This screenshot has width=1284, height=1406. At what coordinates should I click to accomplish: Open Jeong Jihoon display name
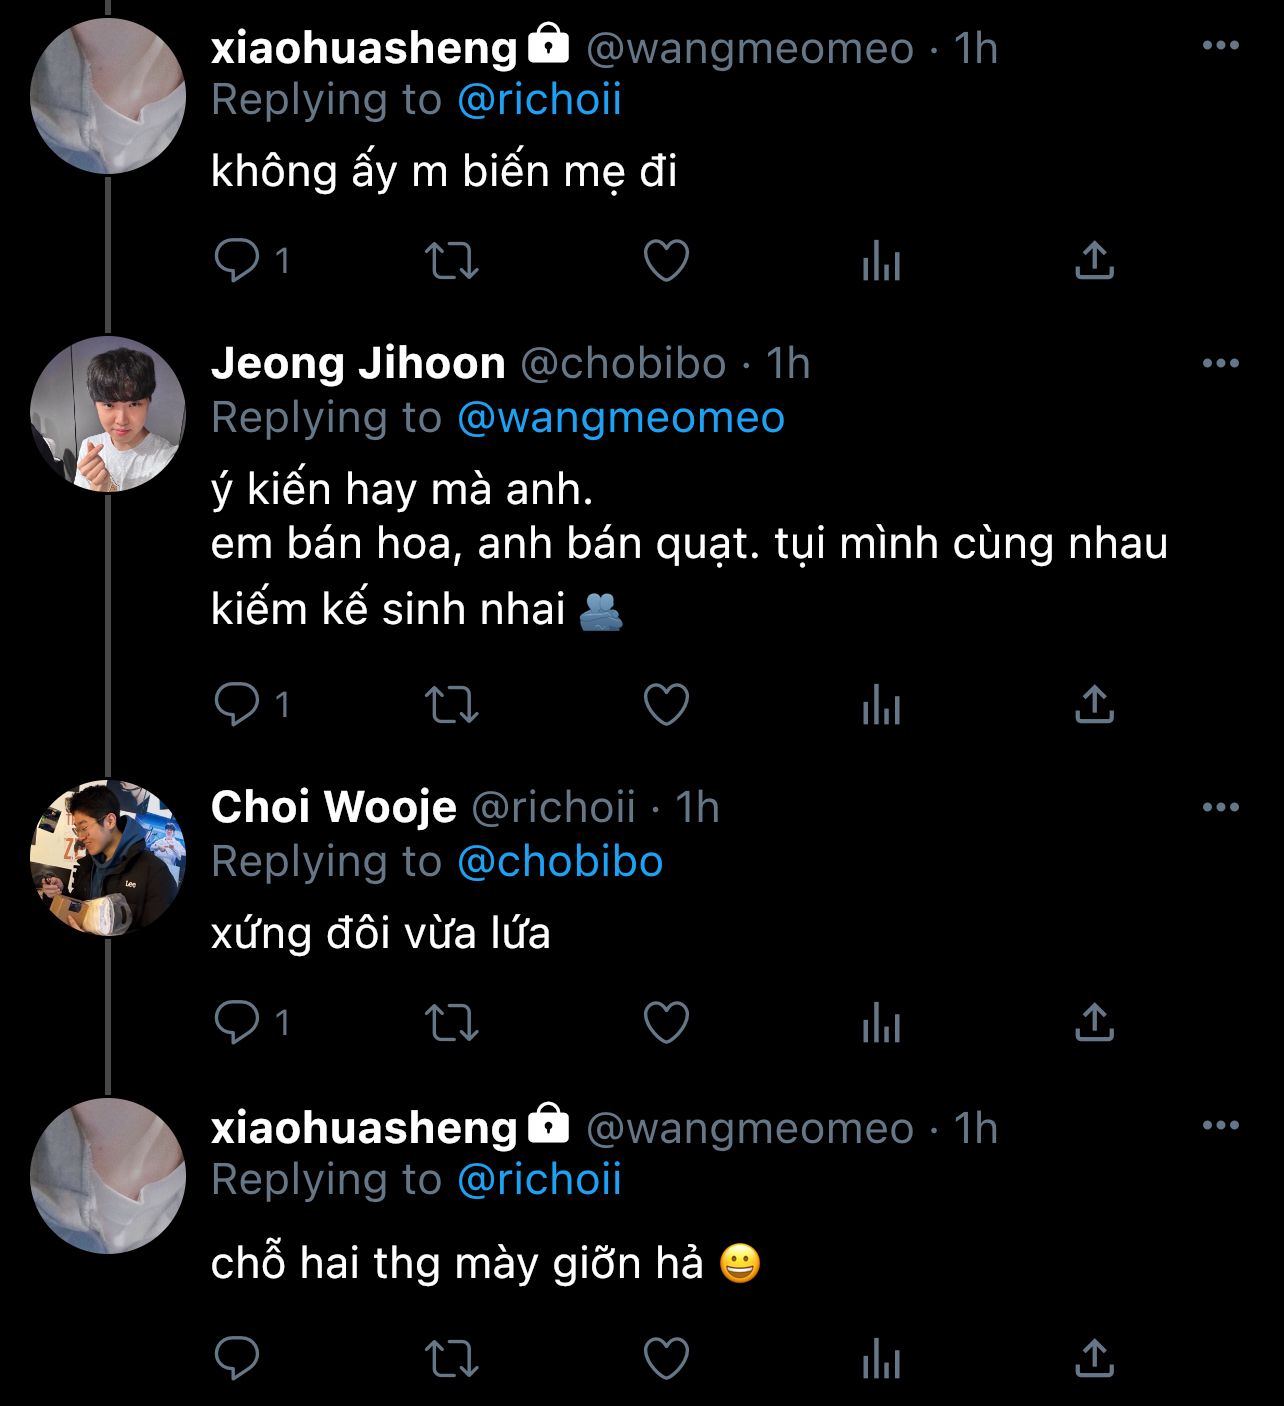[x=358, y=363]
